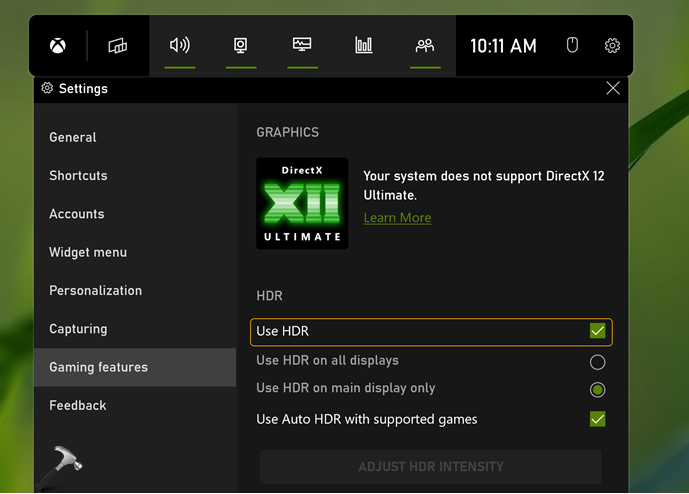Go to the Shortcuts settings section

point(78,175)
